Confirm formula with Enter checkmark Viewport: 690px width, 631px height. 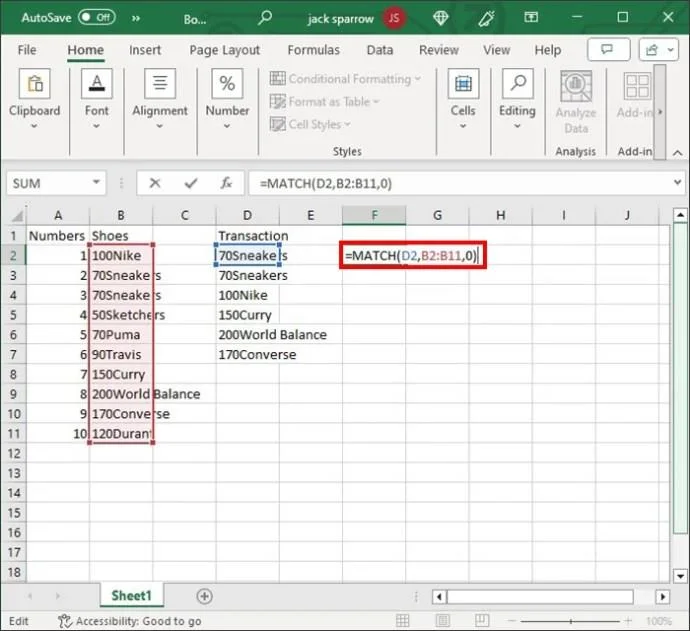(x=191, y=183)
